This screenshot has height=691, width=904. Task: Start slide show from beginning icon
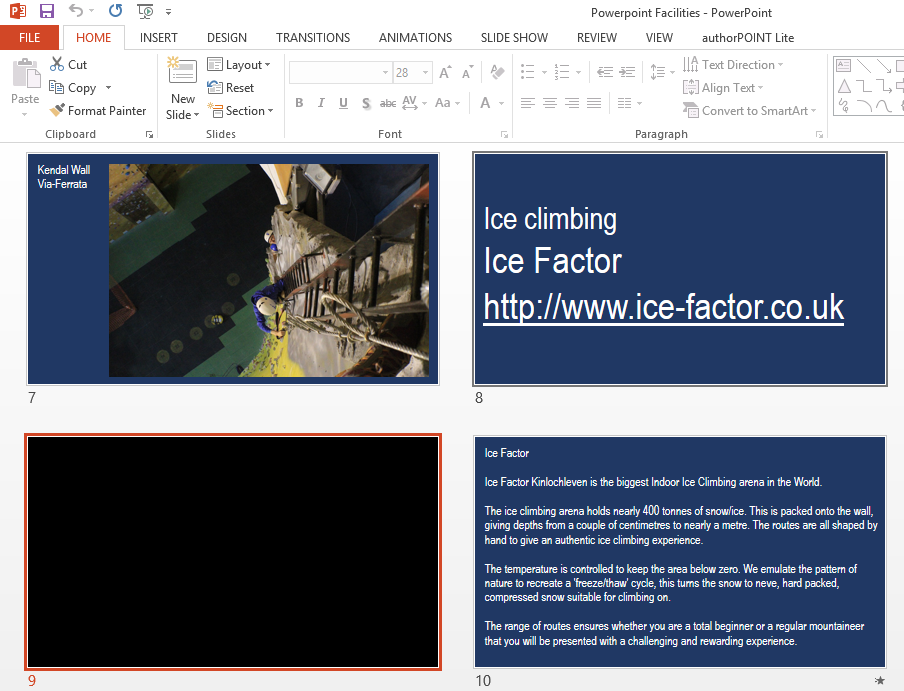[145, 11]
